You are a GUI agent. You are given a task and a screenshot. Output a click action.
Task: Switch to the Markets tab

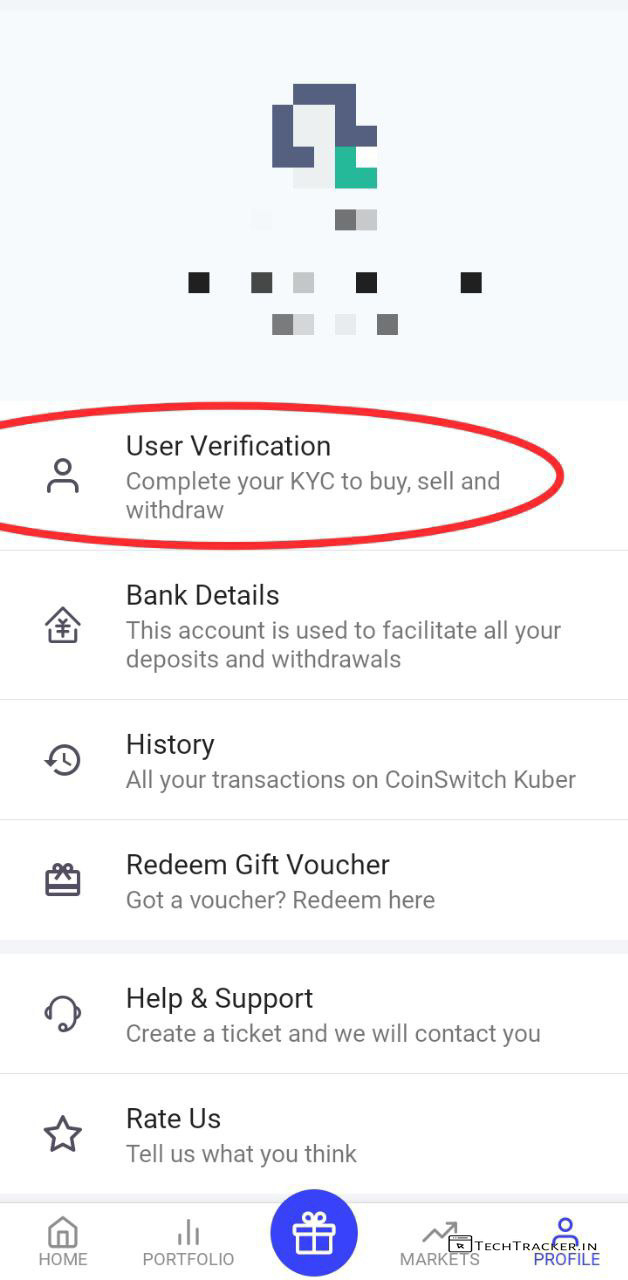pyautogui.click(x=439, y=1242)
